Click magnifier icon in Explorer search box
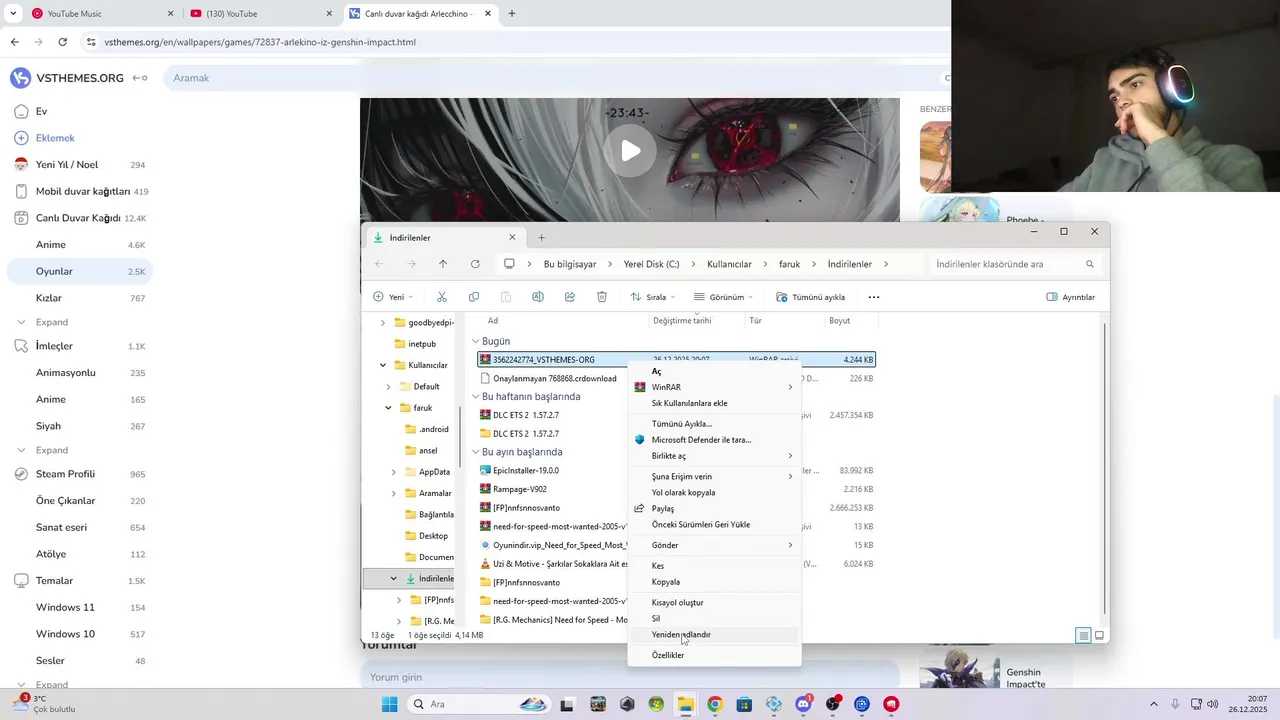 (1090, 264)
